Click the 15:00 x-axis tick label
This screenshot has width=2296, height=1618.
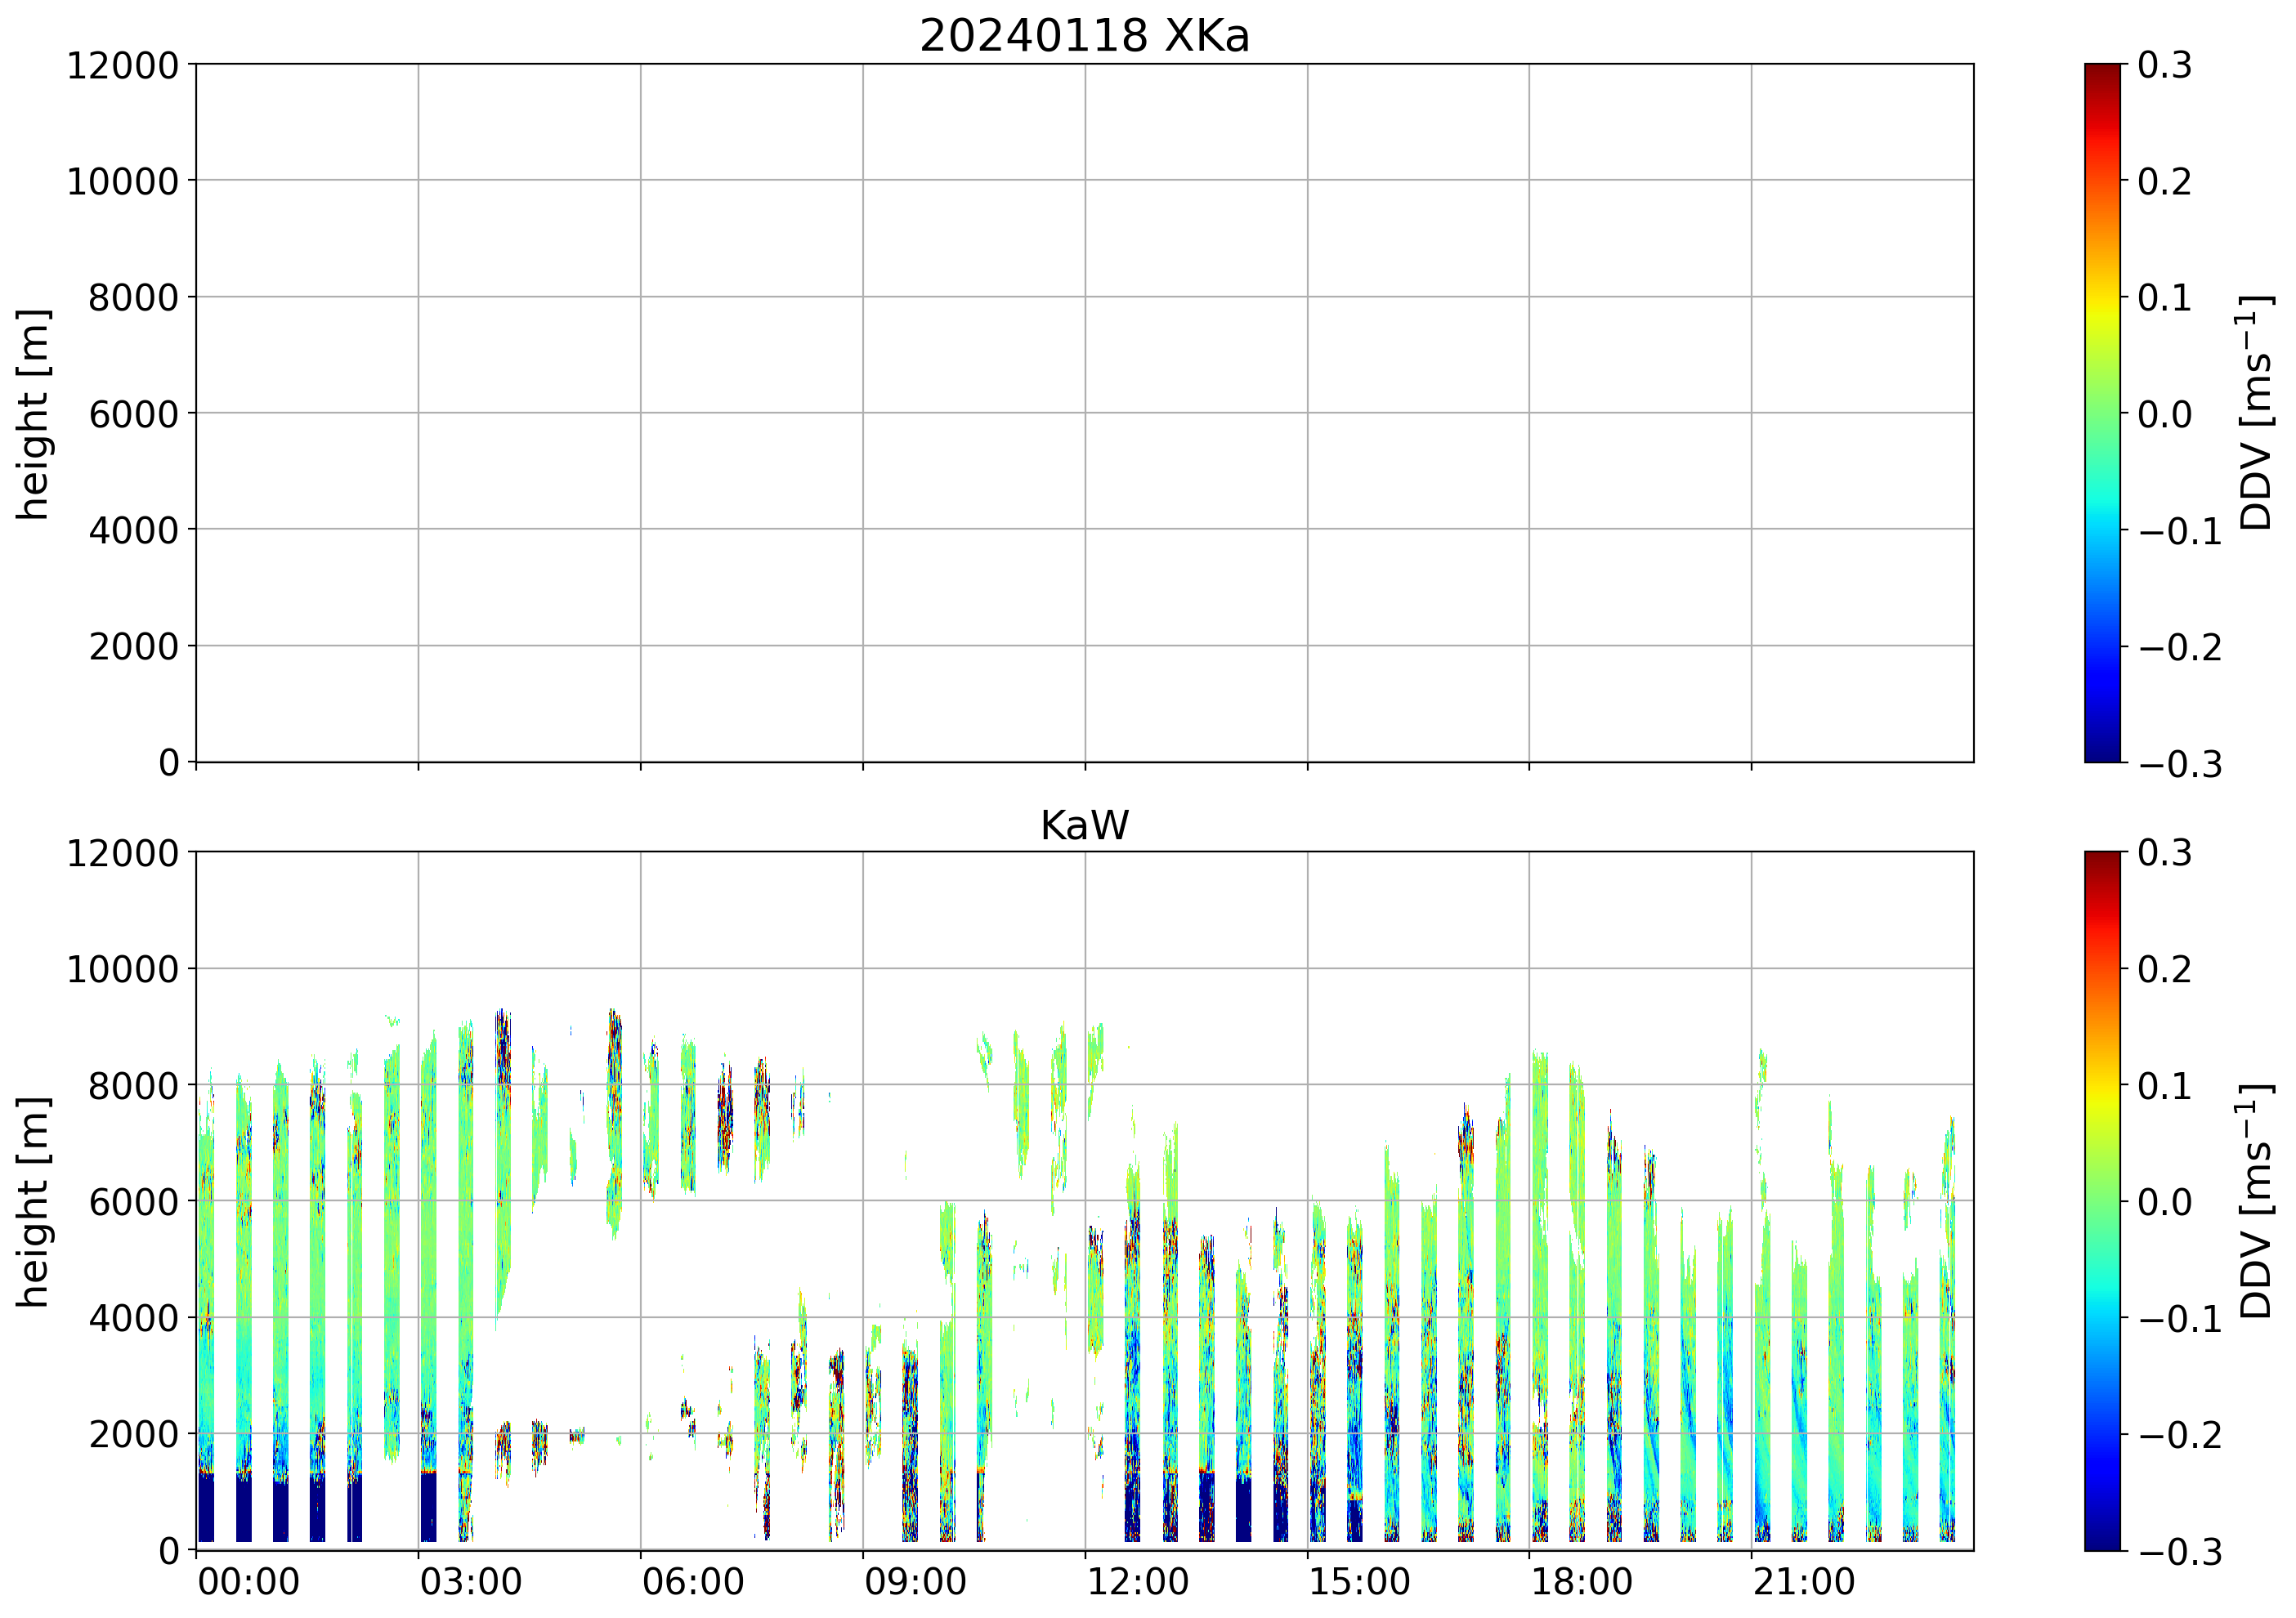pos(1360,1583)
